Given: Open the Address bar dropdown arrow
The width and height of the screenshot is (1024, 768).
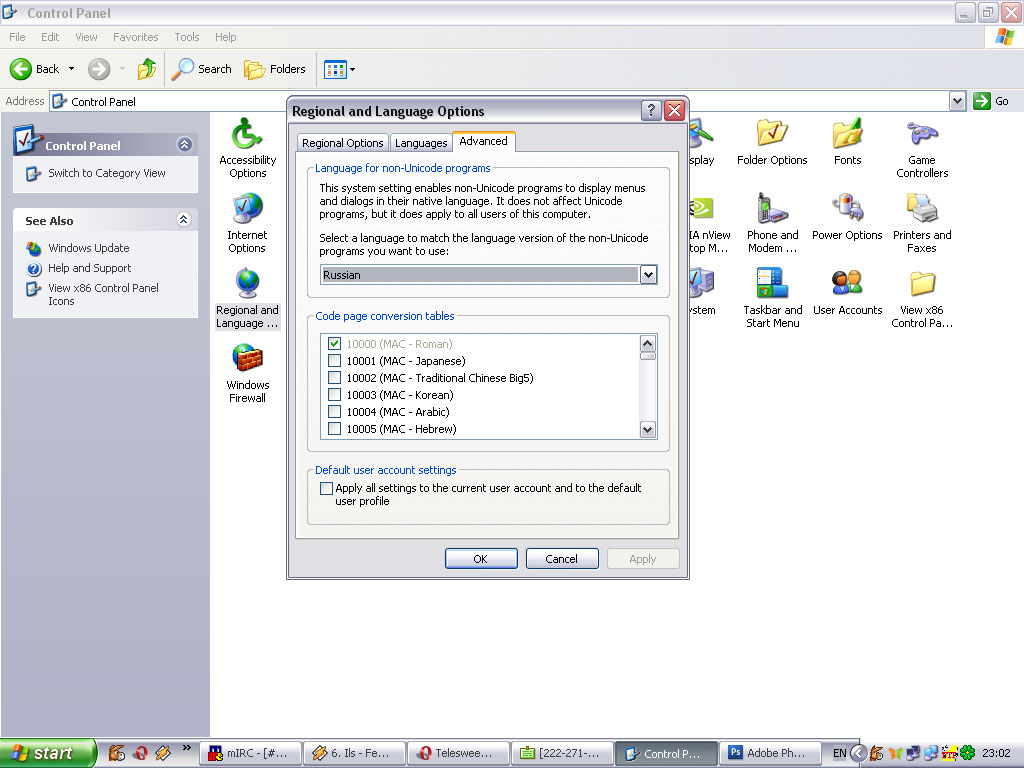Looking at the screenshot, I should click(x=957, y=101).
